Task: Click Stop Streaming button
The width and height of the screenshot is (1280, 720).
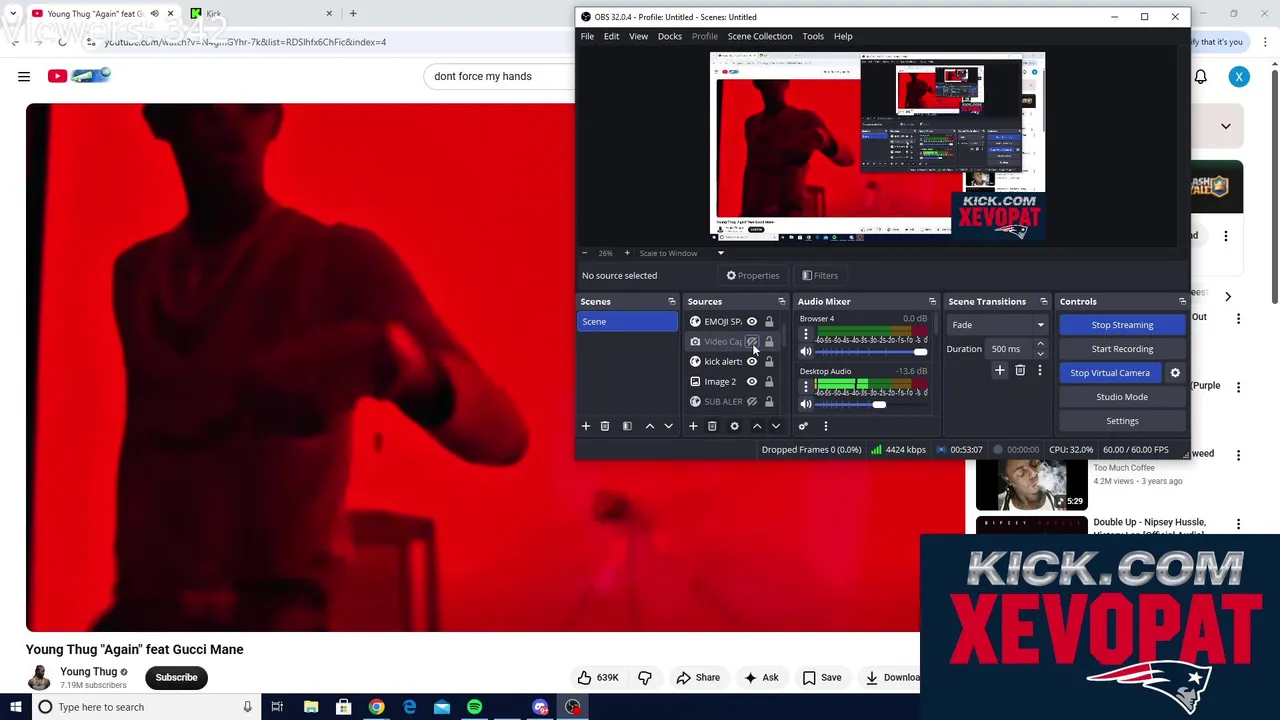Action: pyautogui.click(x=1122, y=325)
